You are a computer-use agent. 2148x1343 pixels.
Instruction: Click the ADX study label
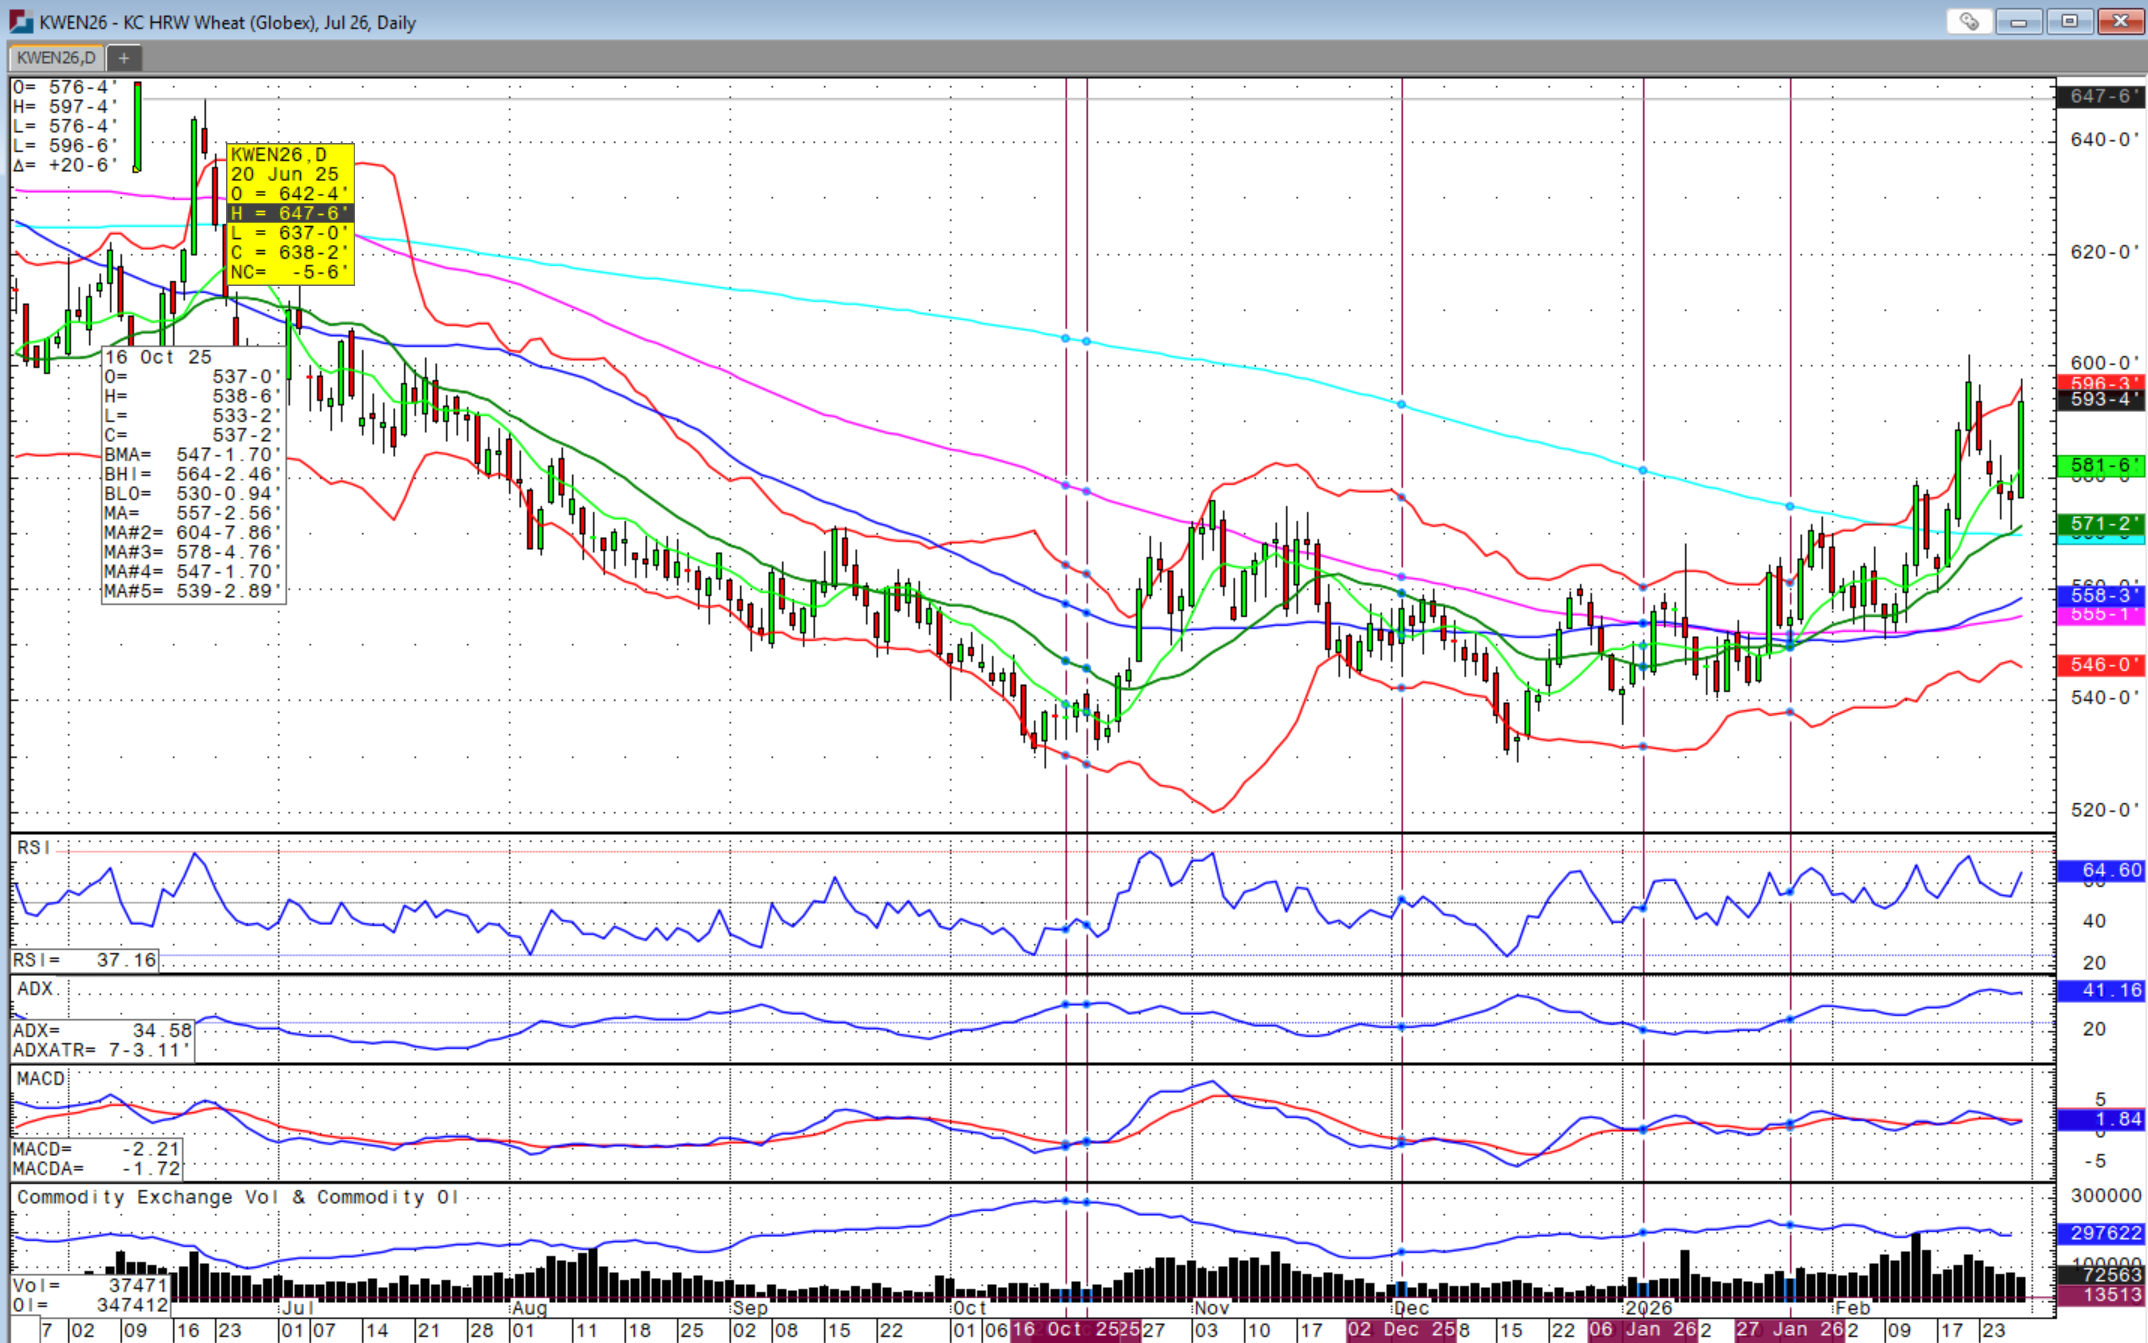pyautogui.click(x=36, y=988)
